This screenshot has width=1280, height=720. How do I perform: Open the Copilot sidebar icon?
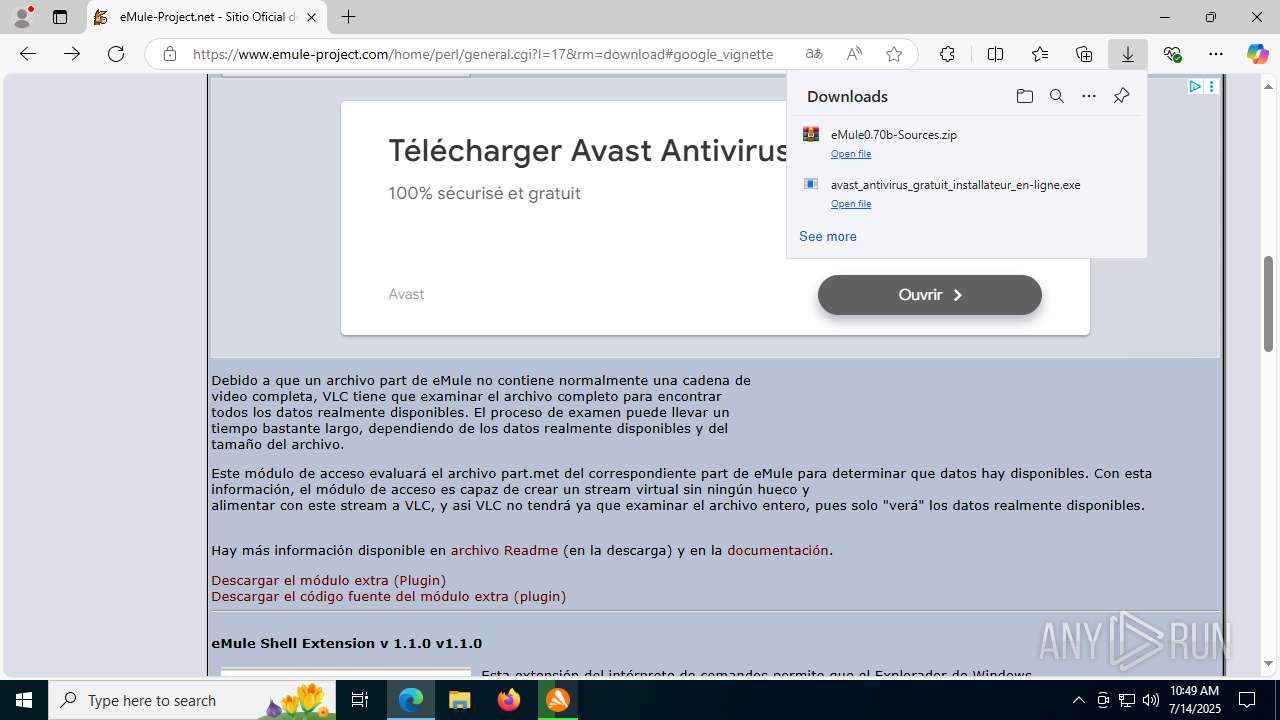coord(1257,54)
